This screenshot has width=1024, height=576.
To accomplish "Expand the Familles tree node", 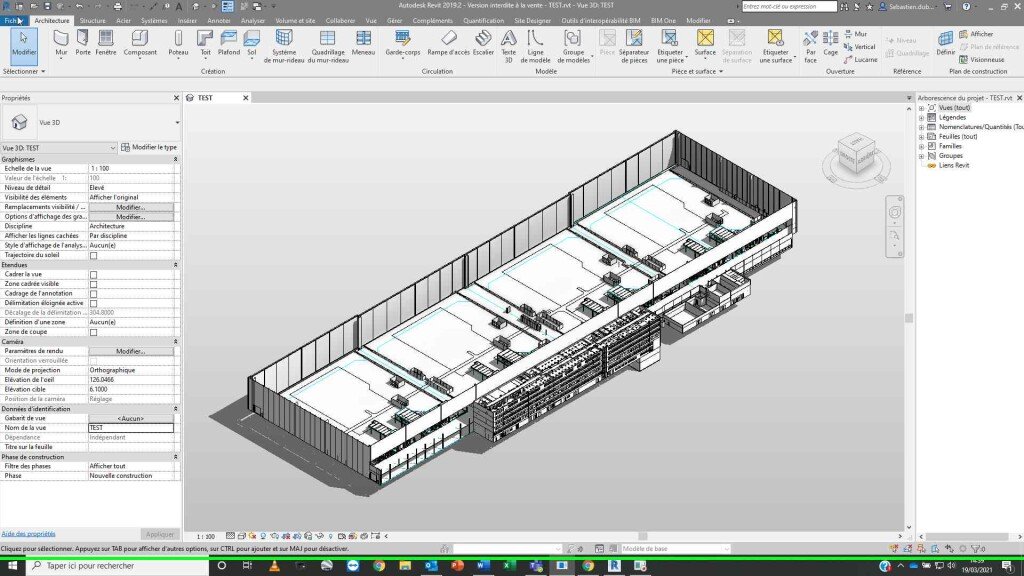I will click(921, 146).
